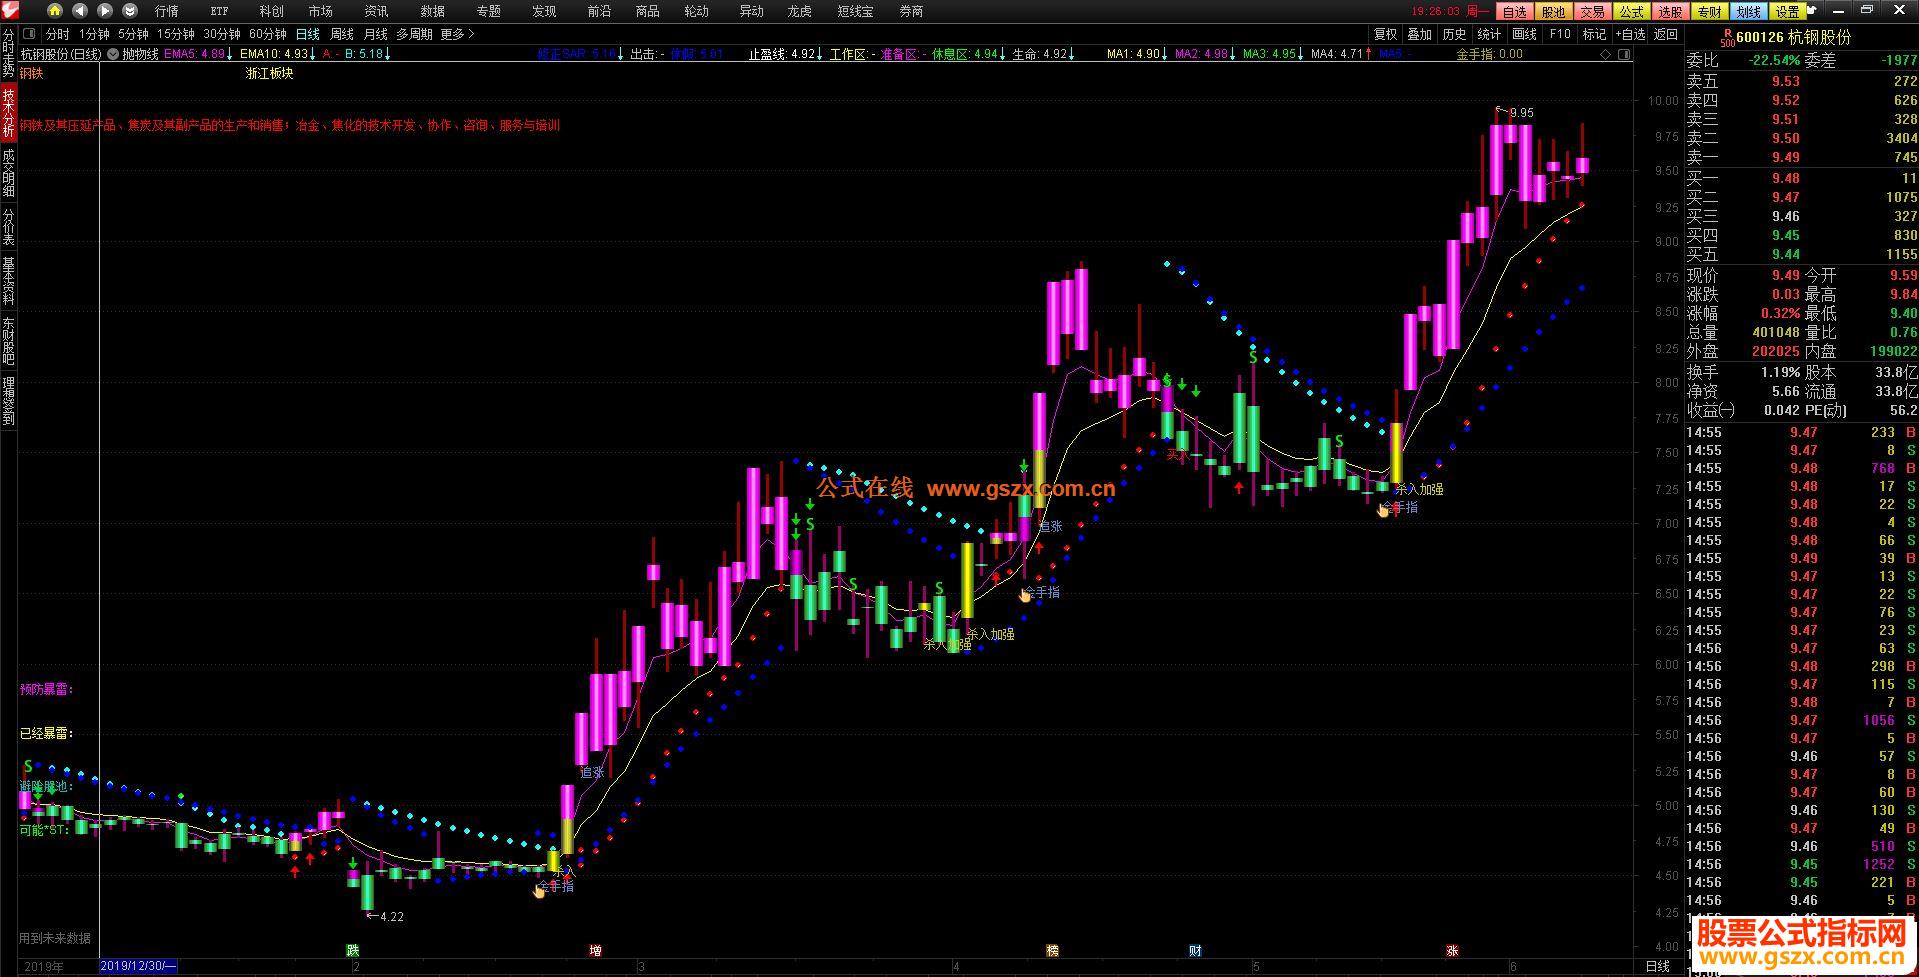Open the 短线宝 menu
The width and height of the screenshot is (1919, 977).
pos(855,11)
